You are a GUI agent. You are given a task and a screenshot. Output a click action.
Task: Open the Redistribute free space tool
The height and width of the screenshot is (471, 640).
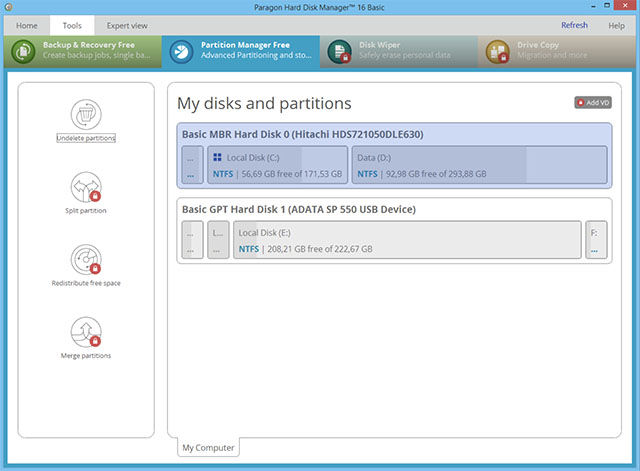[86, 259]
